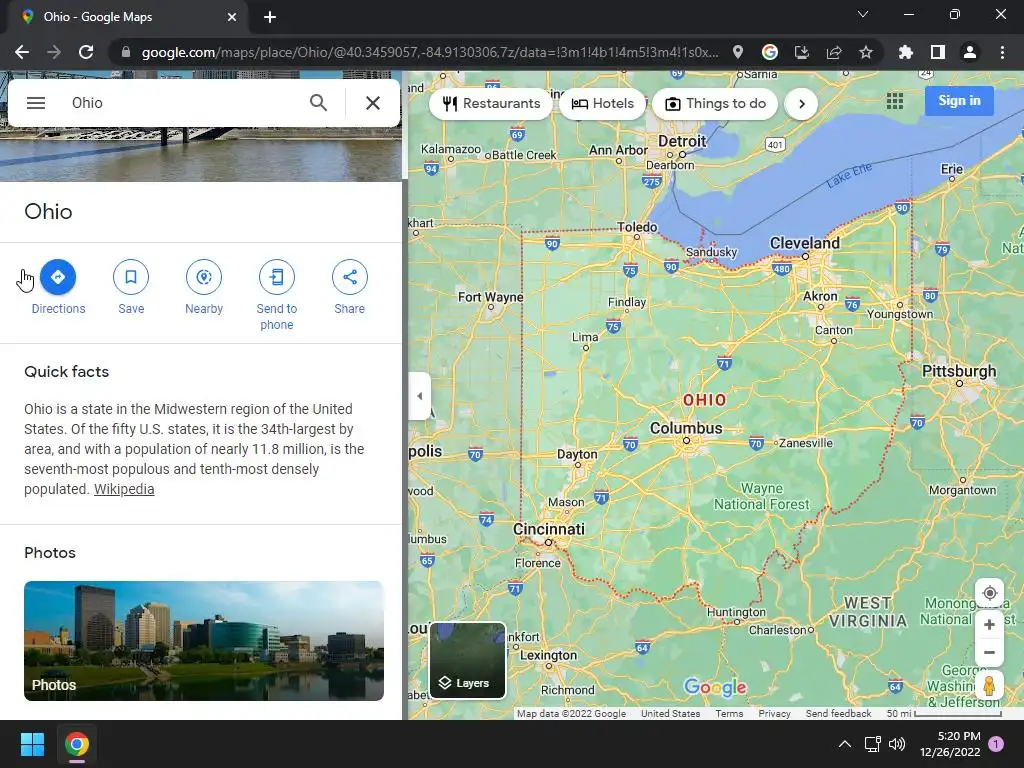Click the address bar URL
This screenshot has height=768, width=1024.
pos(430,52)
